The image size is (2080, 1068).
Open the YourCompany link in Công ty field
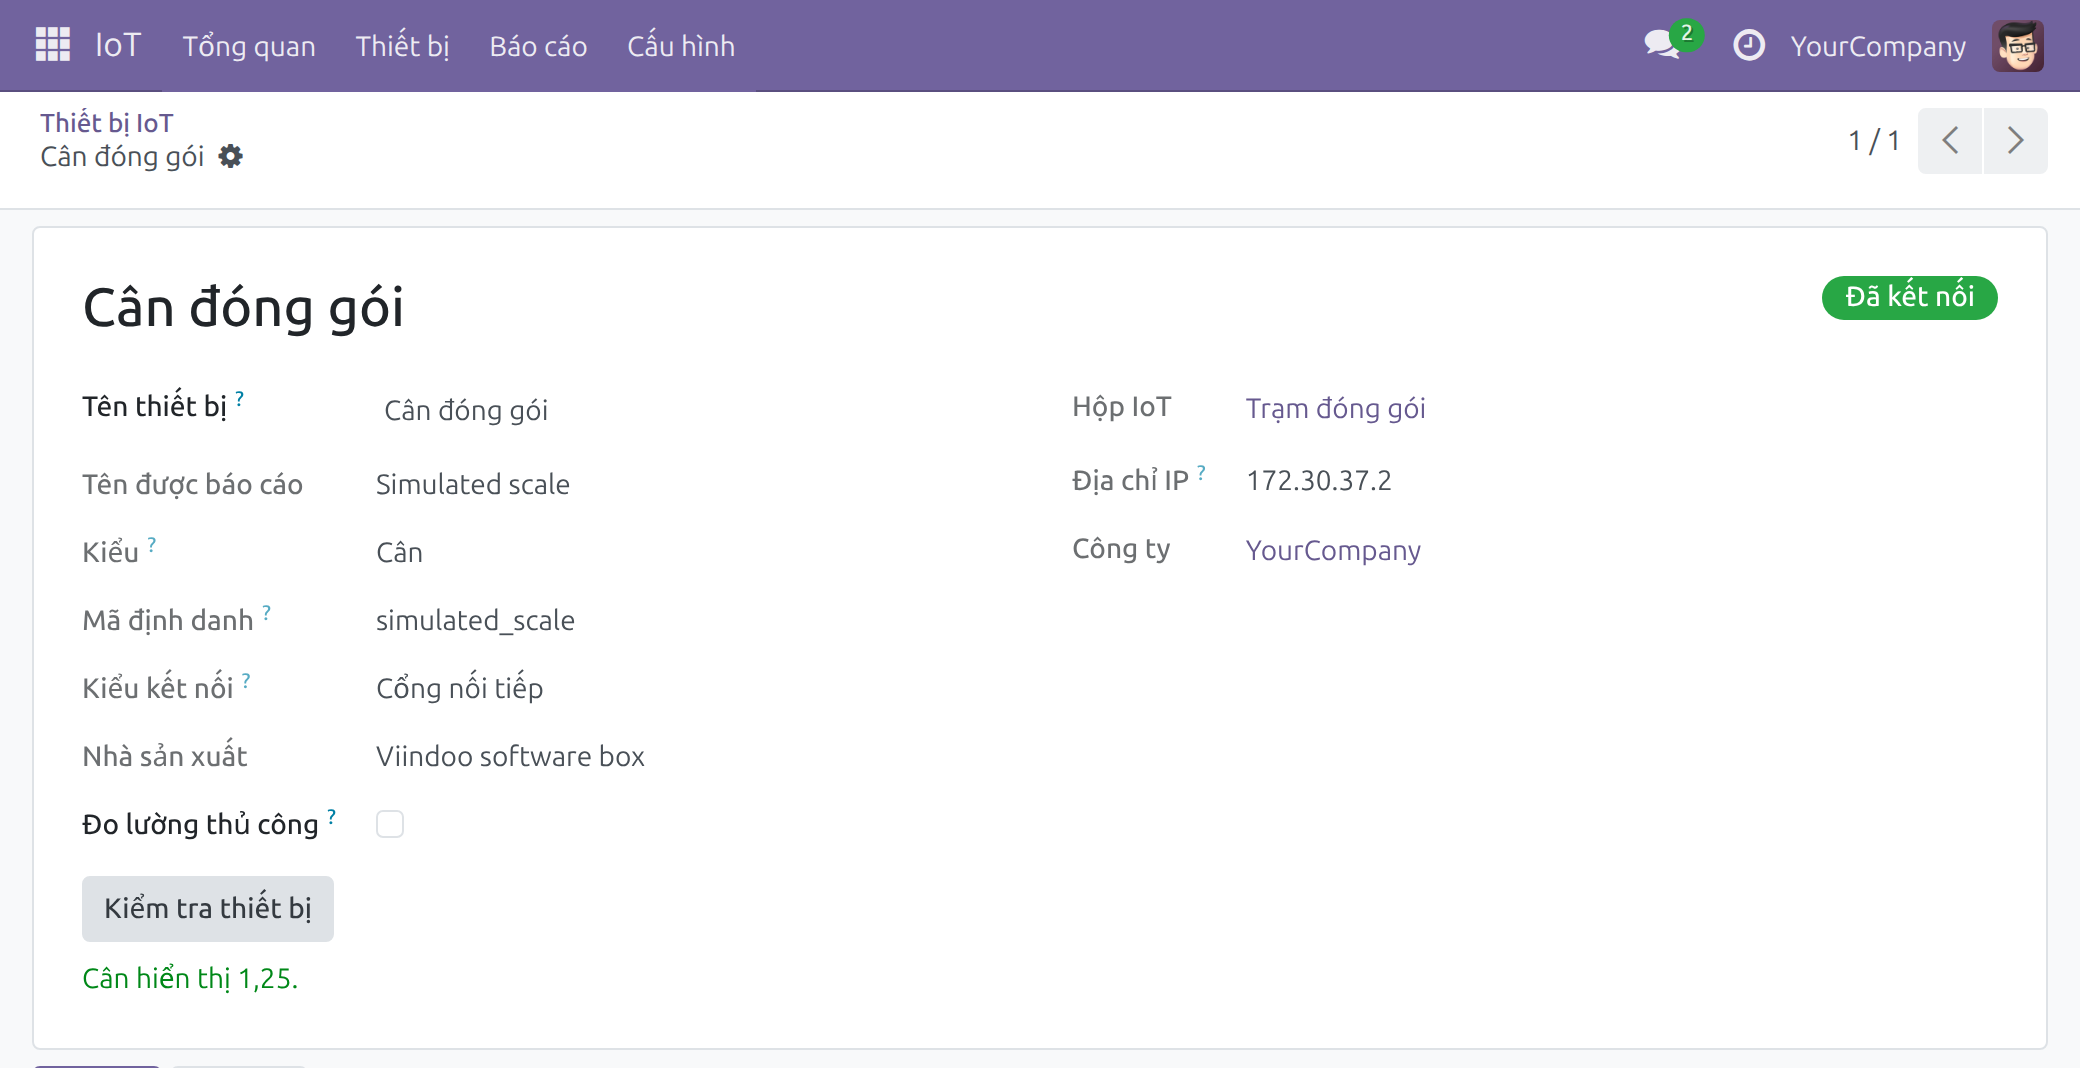(1333, 550)
